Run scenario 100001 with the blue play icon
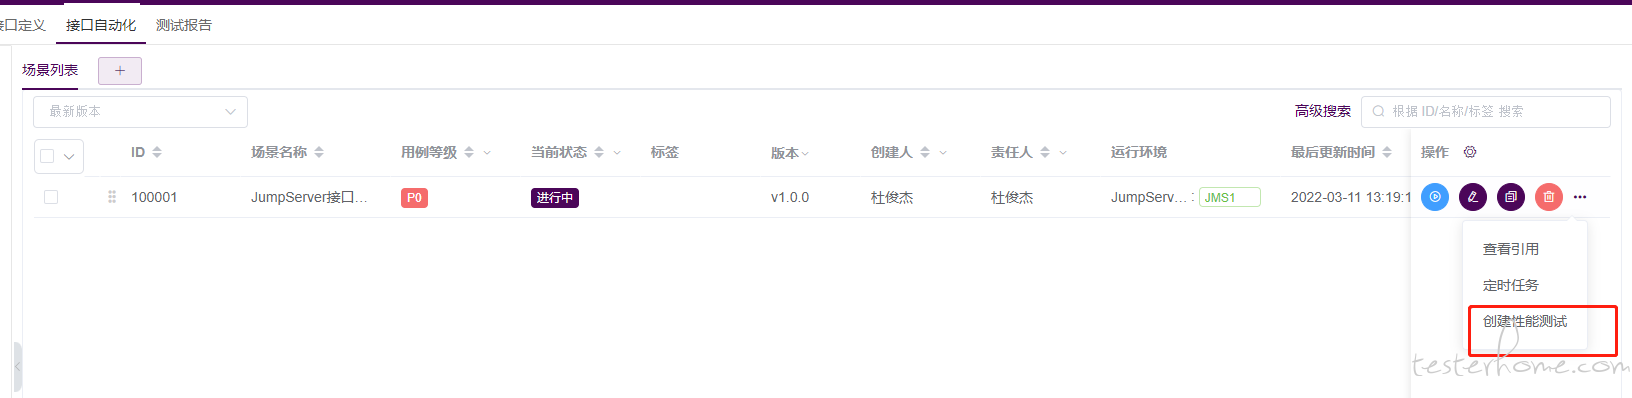1632x398 pixels. (1434, 197)
